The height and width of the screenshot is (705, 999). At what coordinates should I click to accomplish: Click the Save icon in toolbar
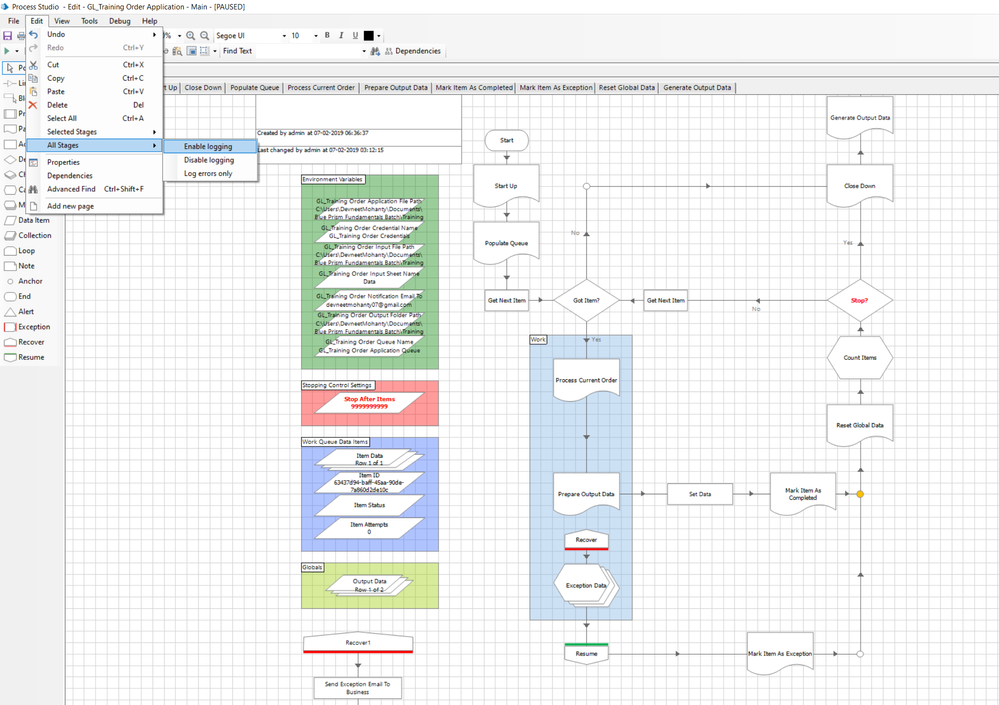coord(8,36)
